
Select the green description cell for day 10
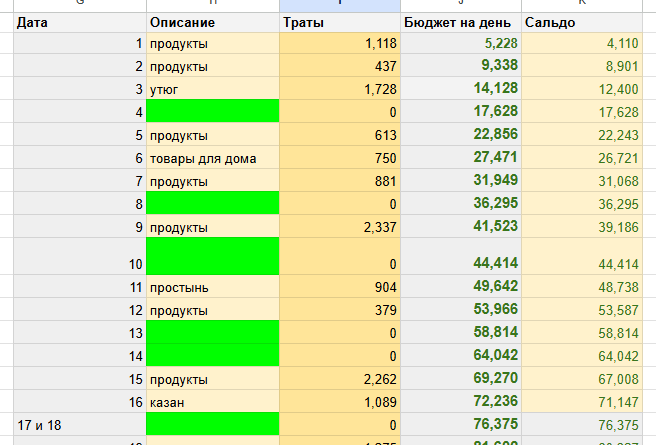213,256
